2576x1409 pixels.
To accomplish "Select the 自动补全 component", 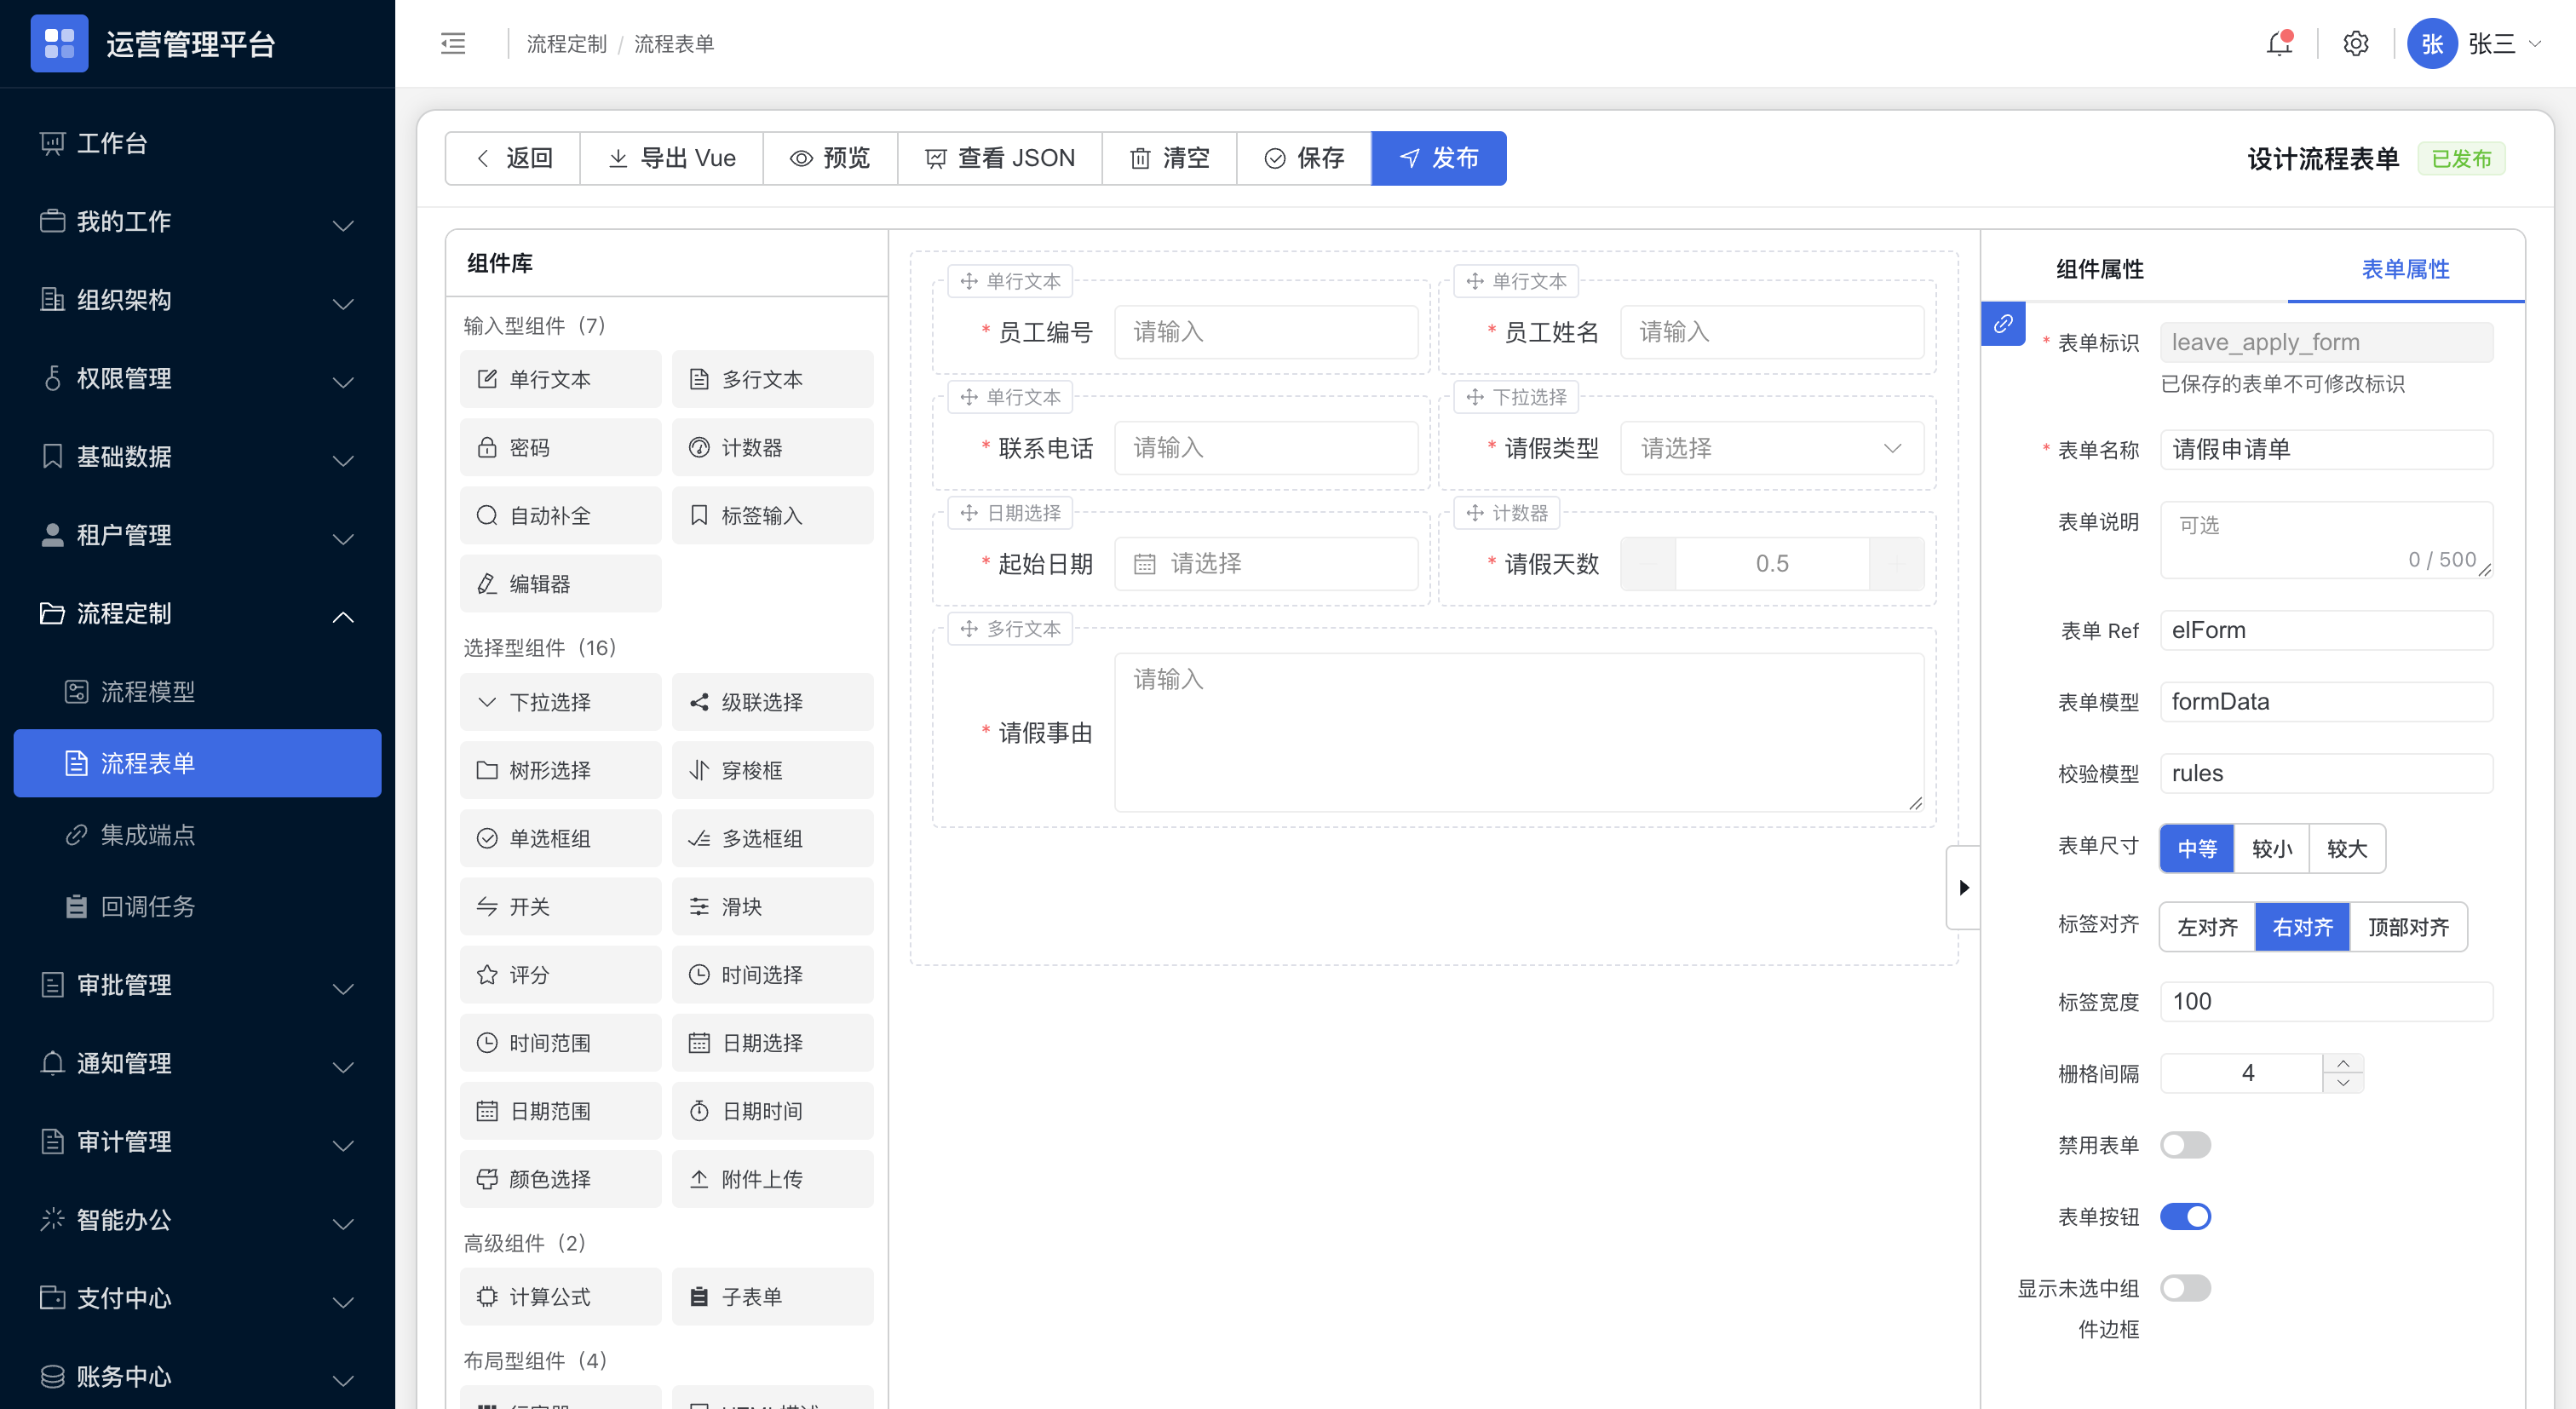I will (560, 515).
